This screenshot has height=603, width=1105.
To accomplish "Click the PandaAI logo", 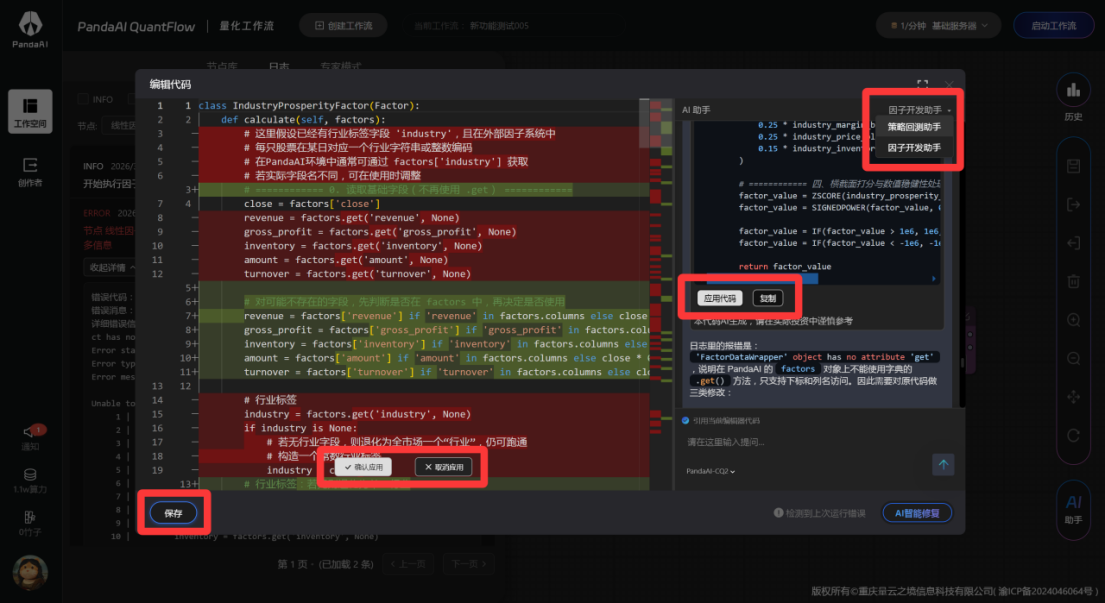I will pos(30,30).
